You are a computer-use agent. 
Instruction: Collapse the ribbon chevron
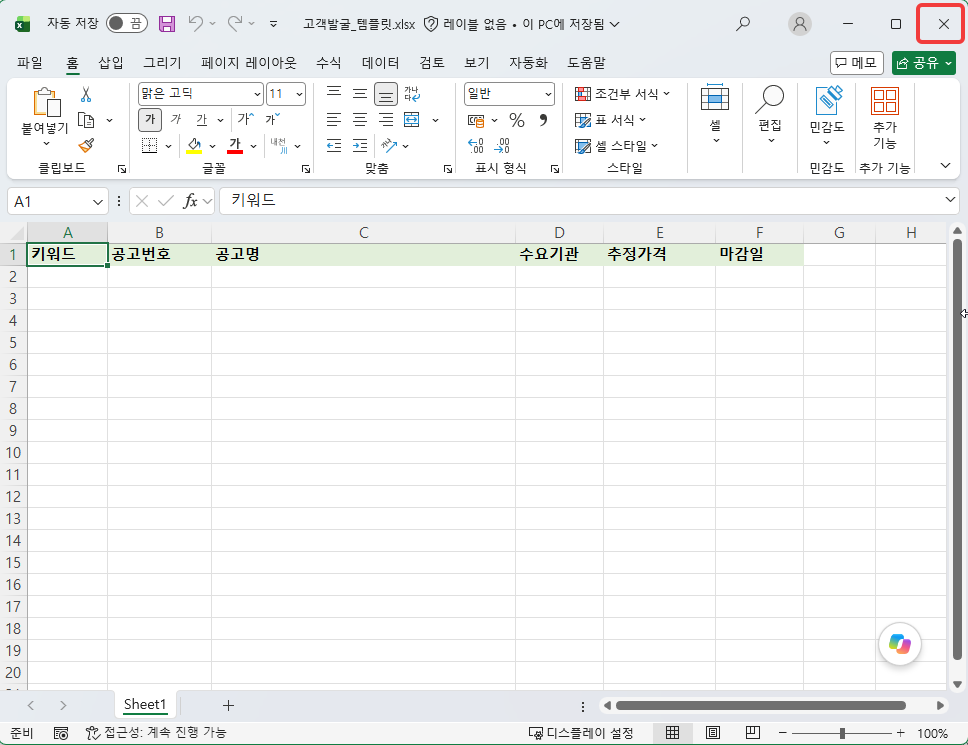point(945,165)
